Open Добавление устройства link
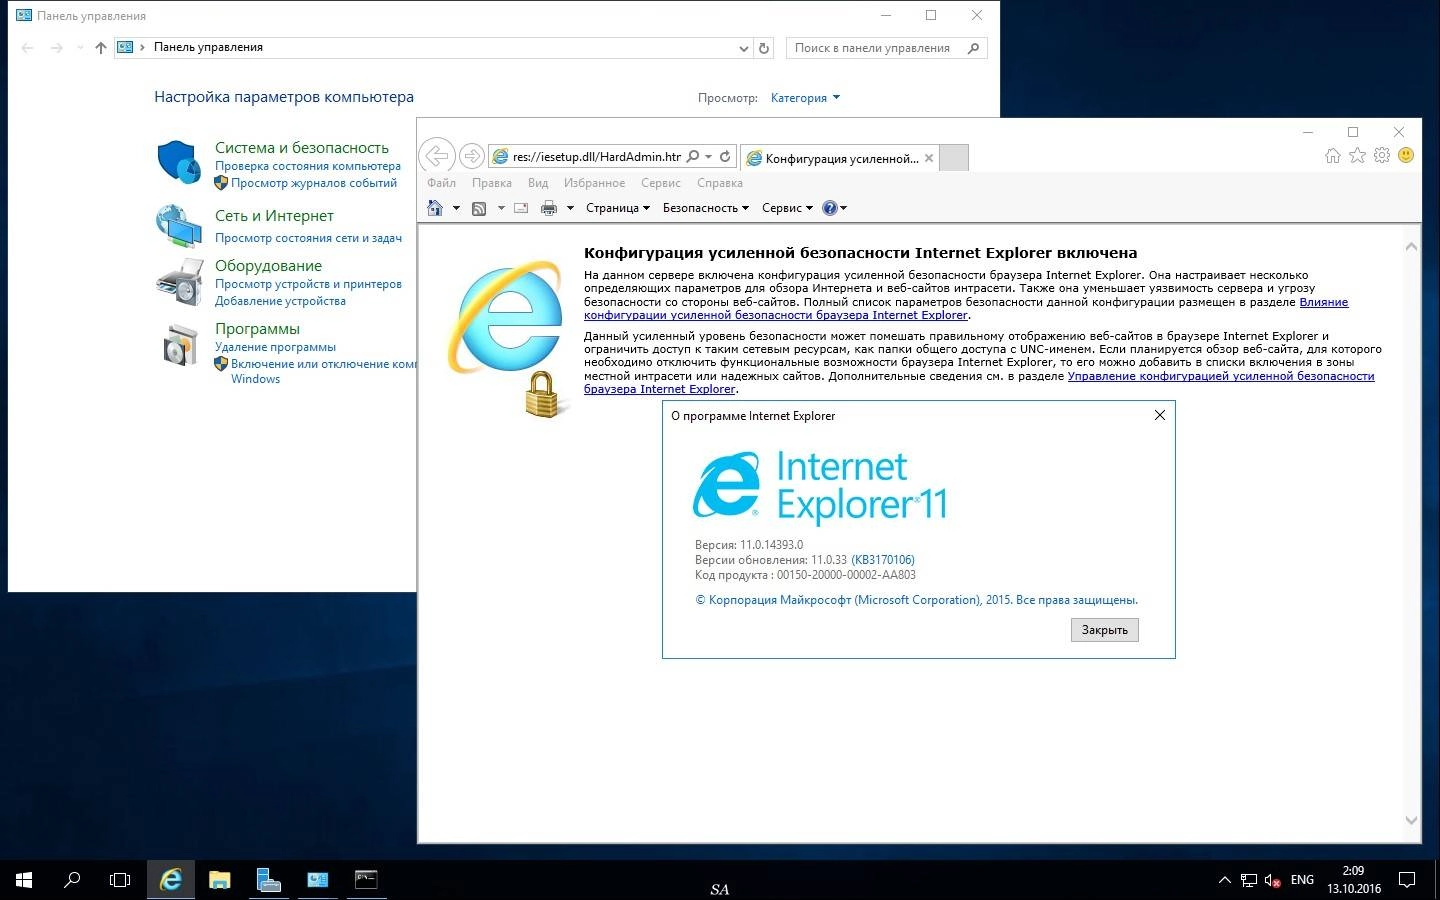1440x900 pixels. click(280, 301)
